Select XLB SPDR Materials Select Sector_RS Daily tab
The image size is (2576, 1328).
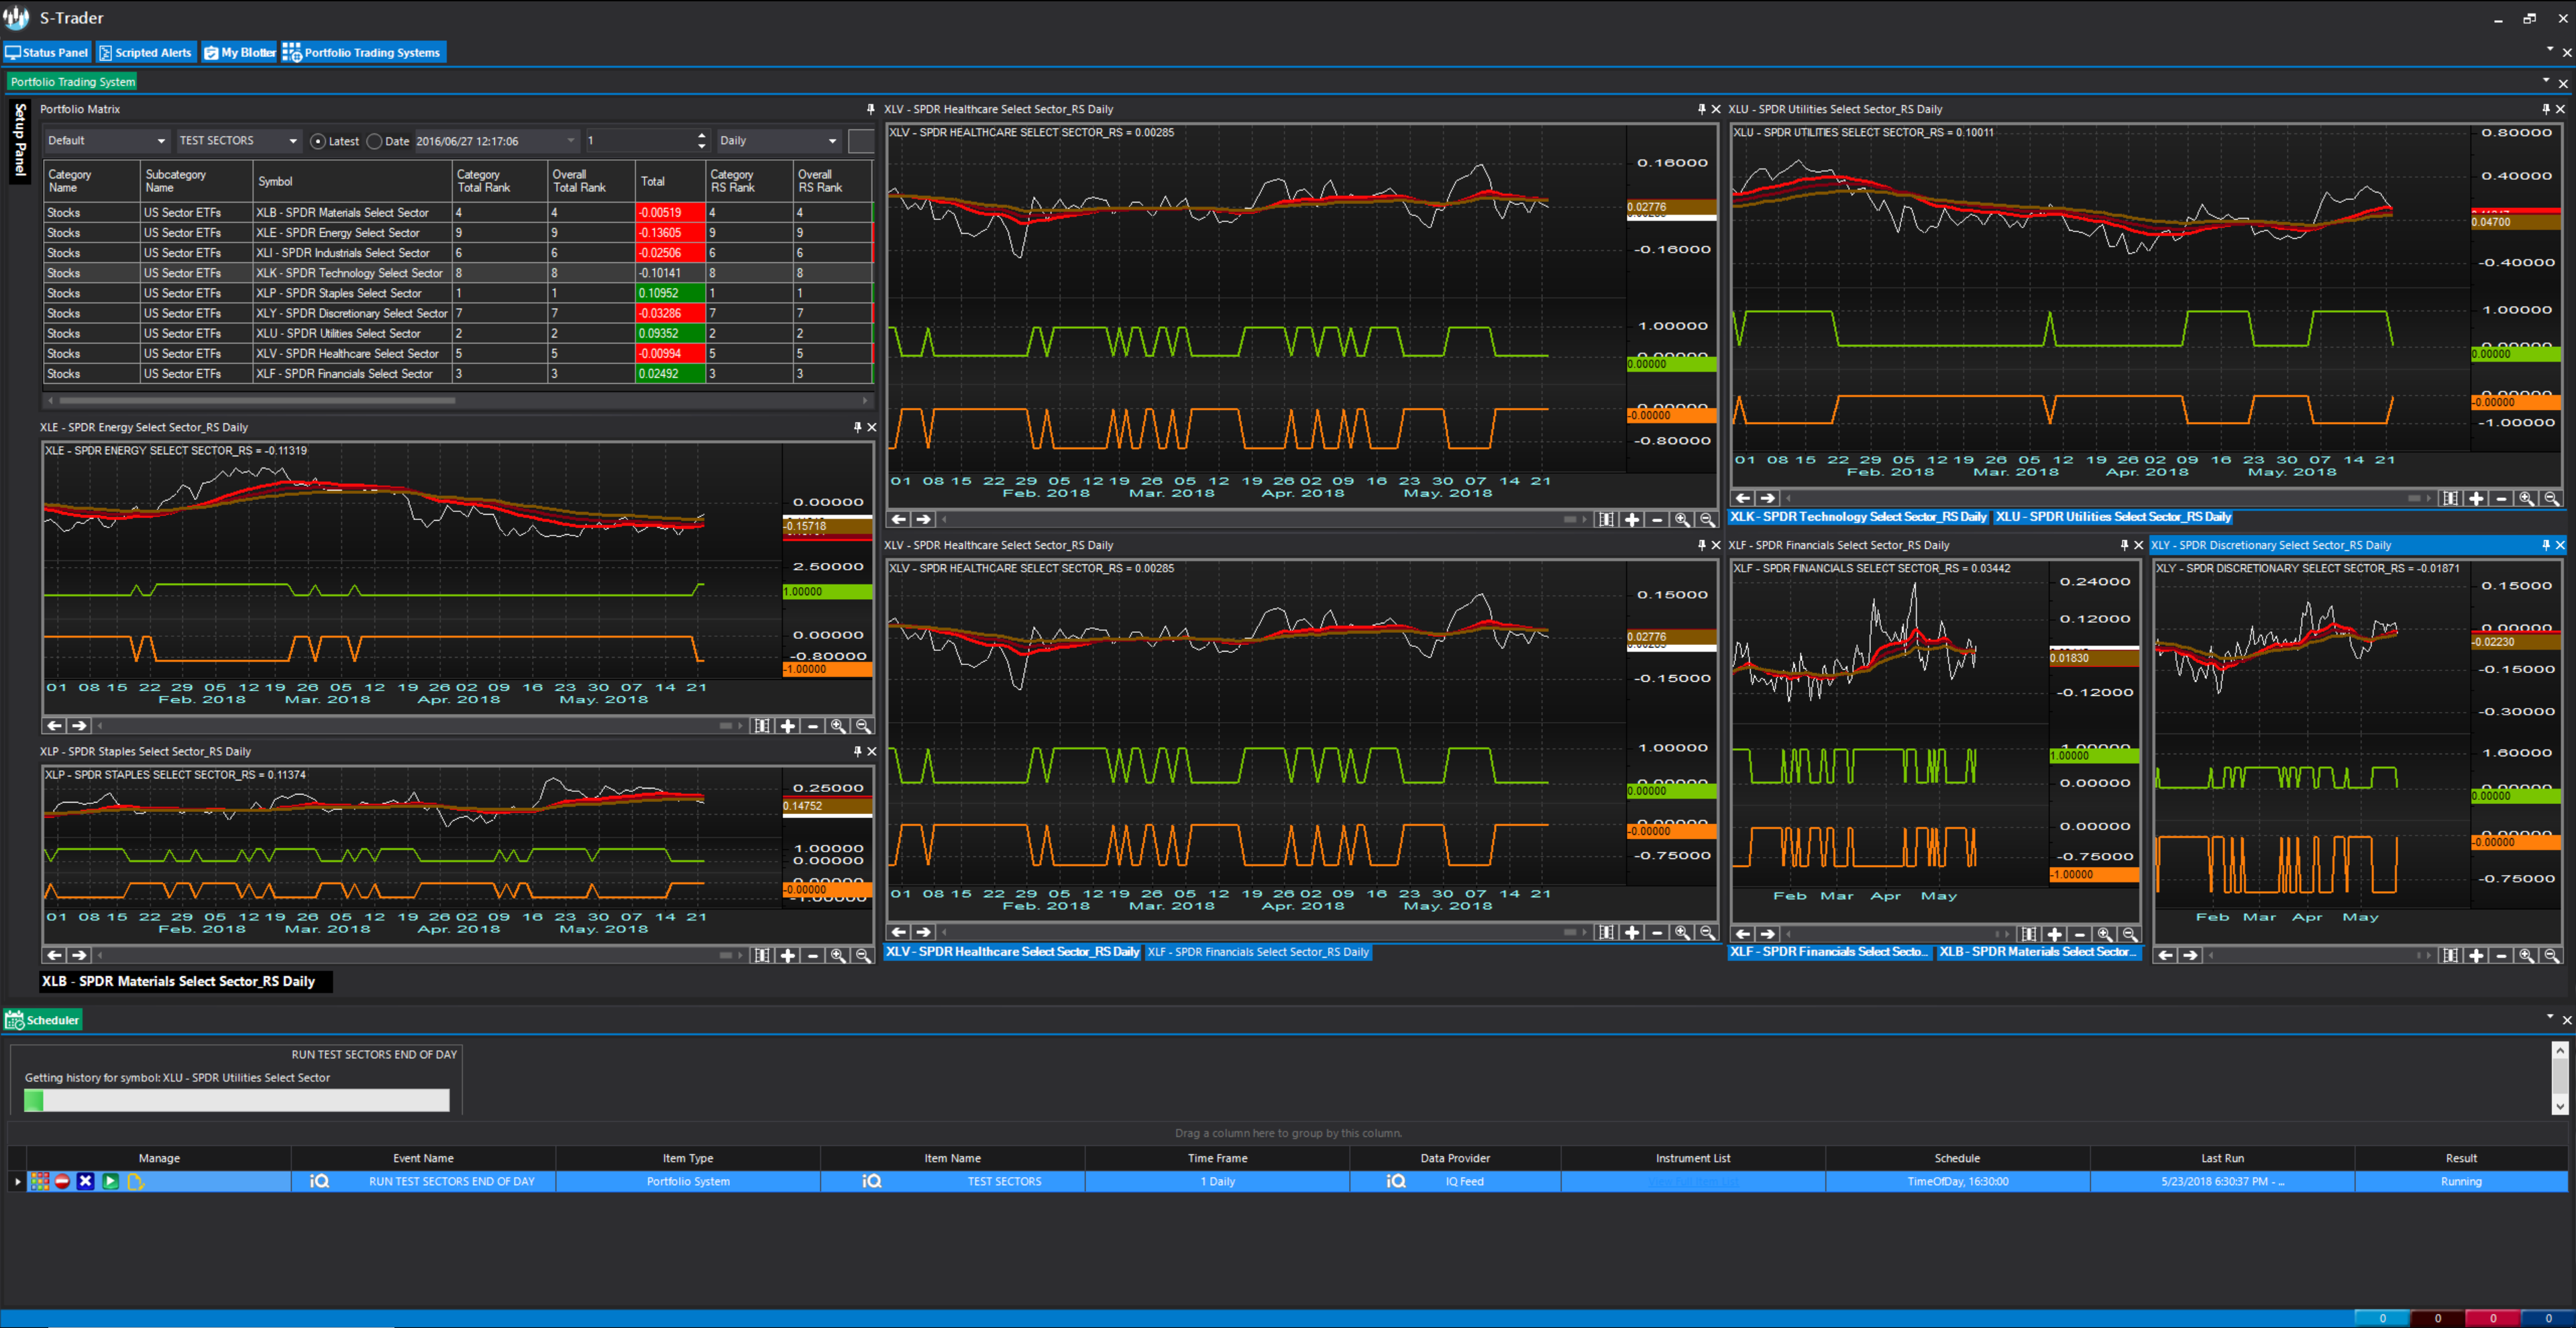[186, 981]
